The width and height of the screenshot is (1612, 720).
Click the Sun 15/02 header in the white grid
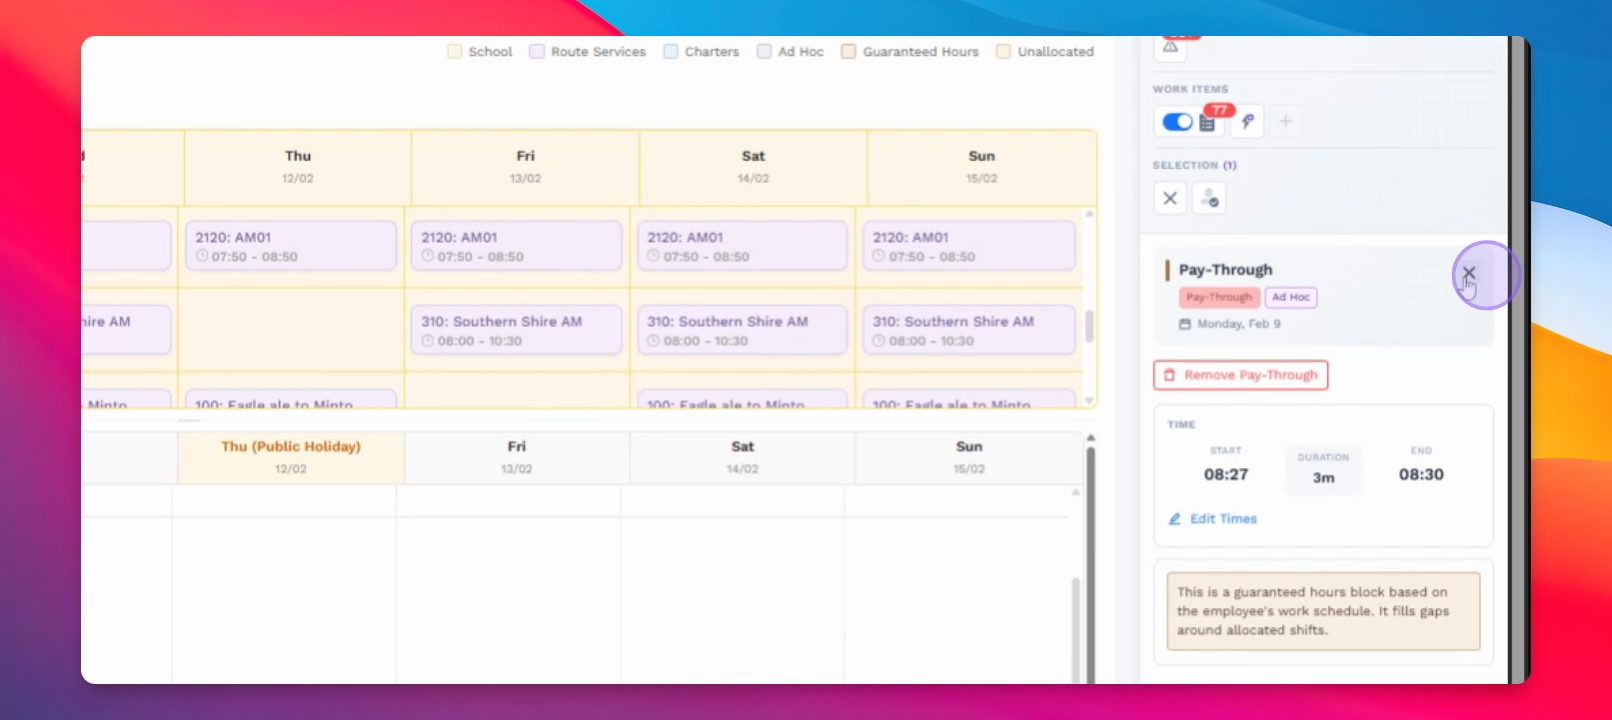tap(969, 457)
